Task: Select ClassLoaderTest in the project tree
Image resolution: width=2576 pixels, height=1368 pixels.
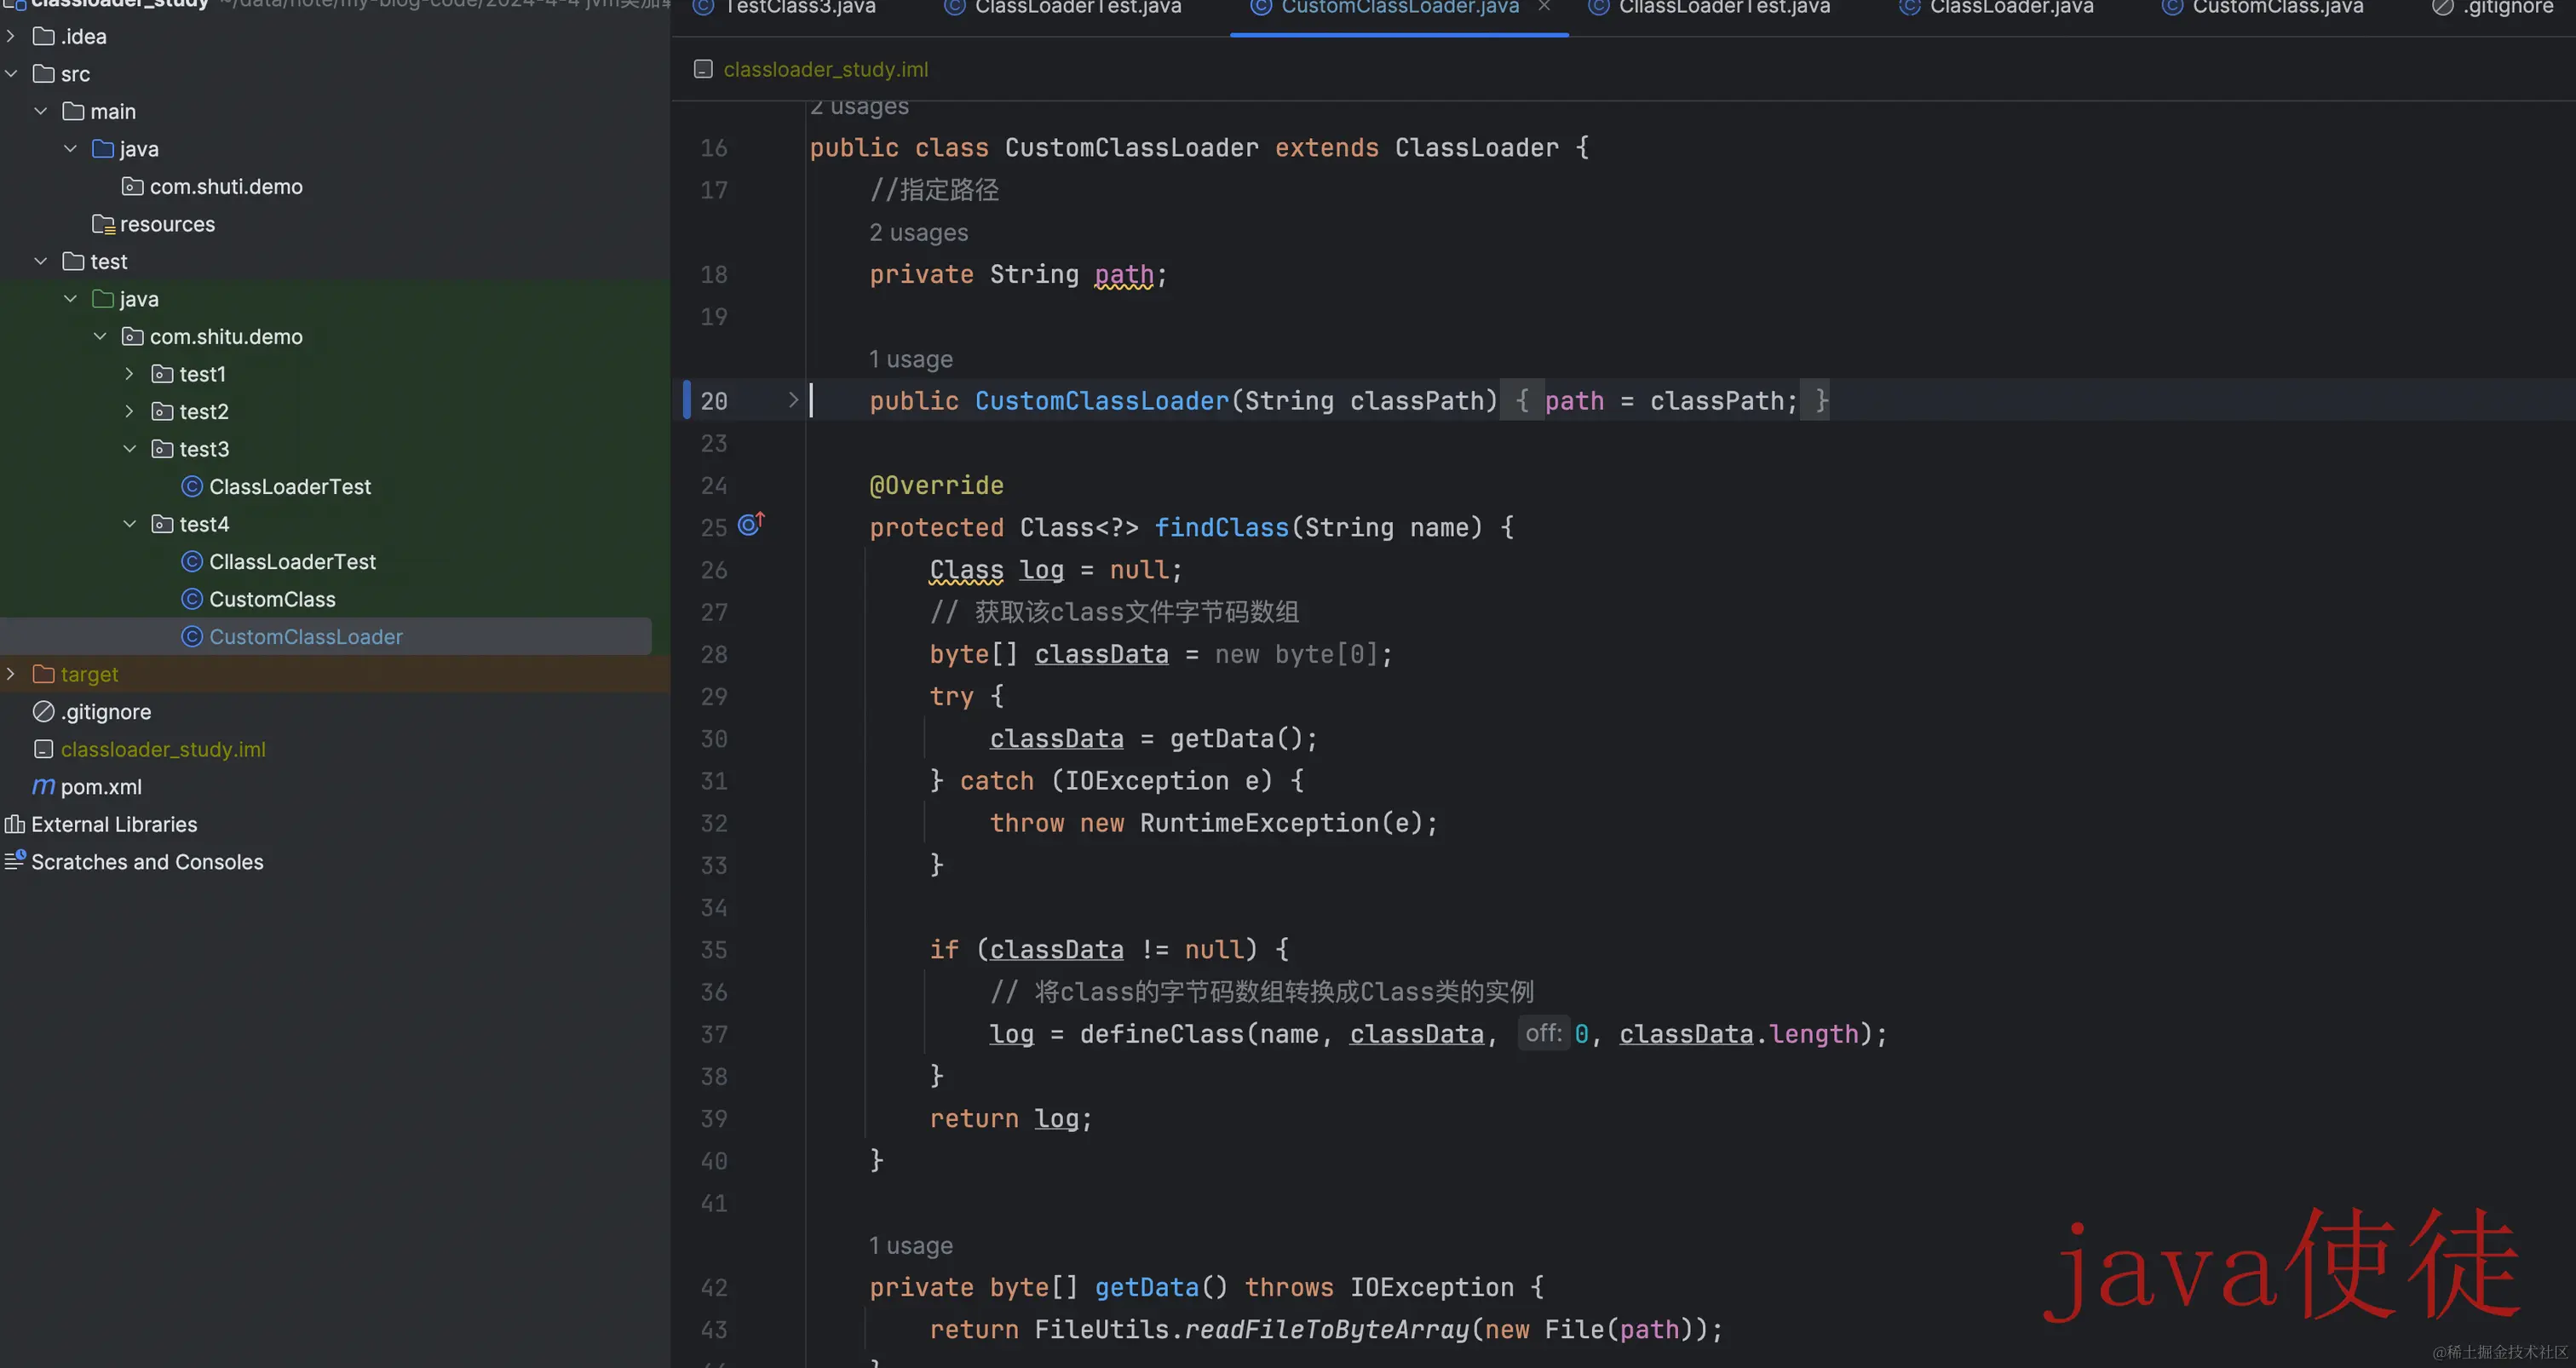Action: (290, 486)
